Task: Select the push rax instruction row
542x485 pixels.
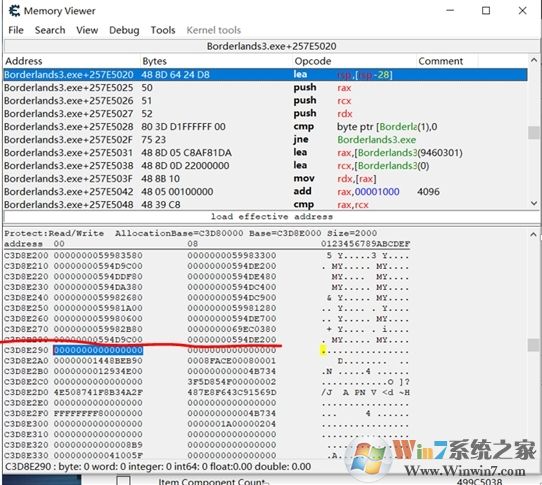Action: 265,88
